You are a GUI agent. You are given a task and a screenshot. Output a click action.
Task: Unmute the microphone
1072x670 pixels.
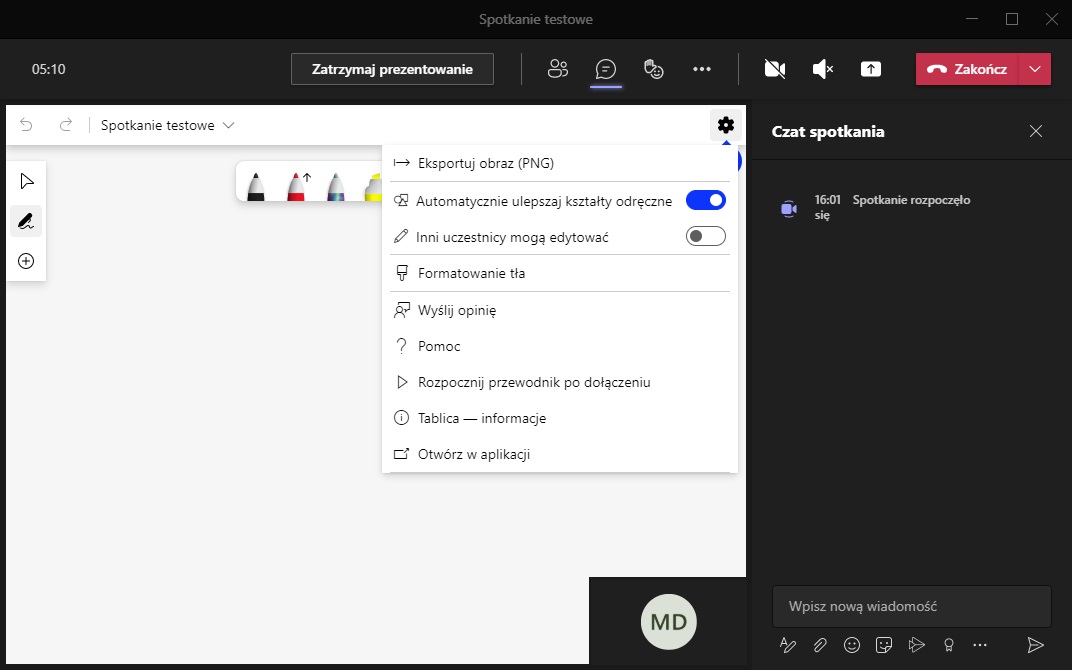pyautogui.click(x=822, y=69)
